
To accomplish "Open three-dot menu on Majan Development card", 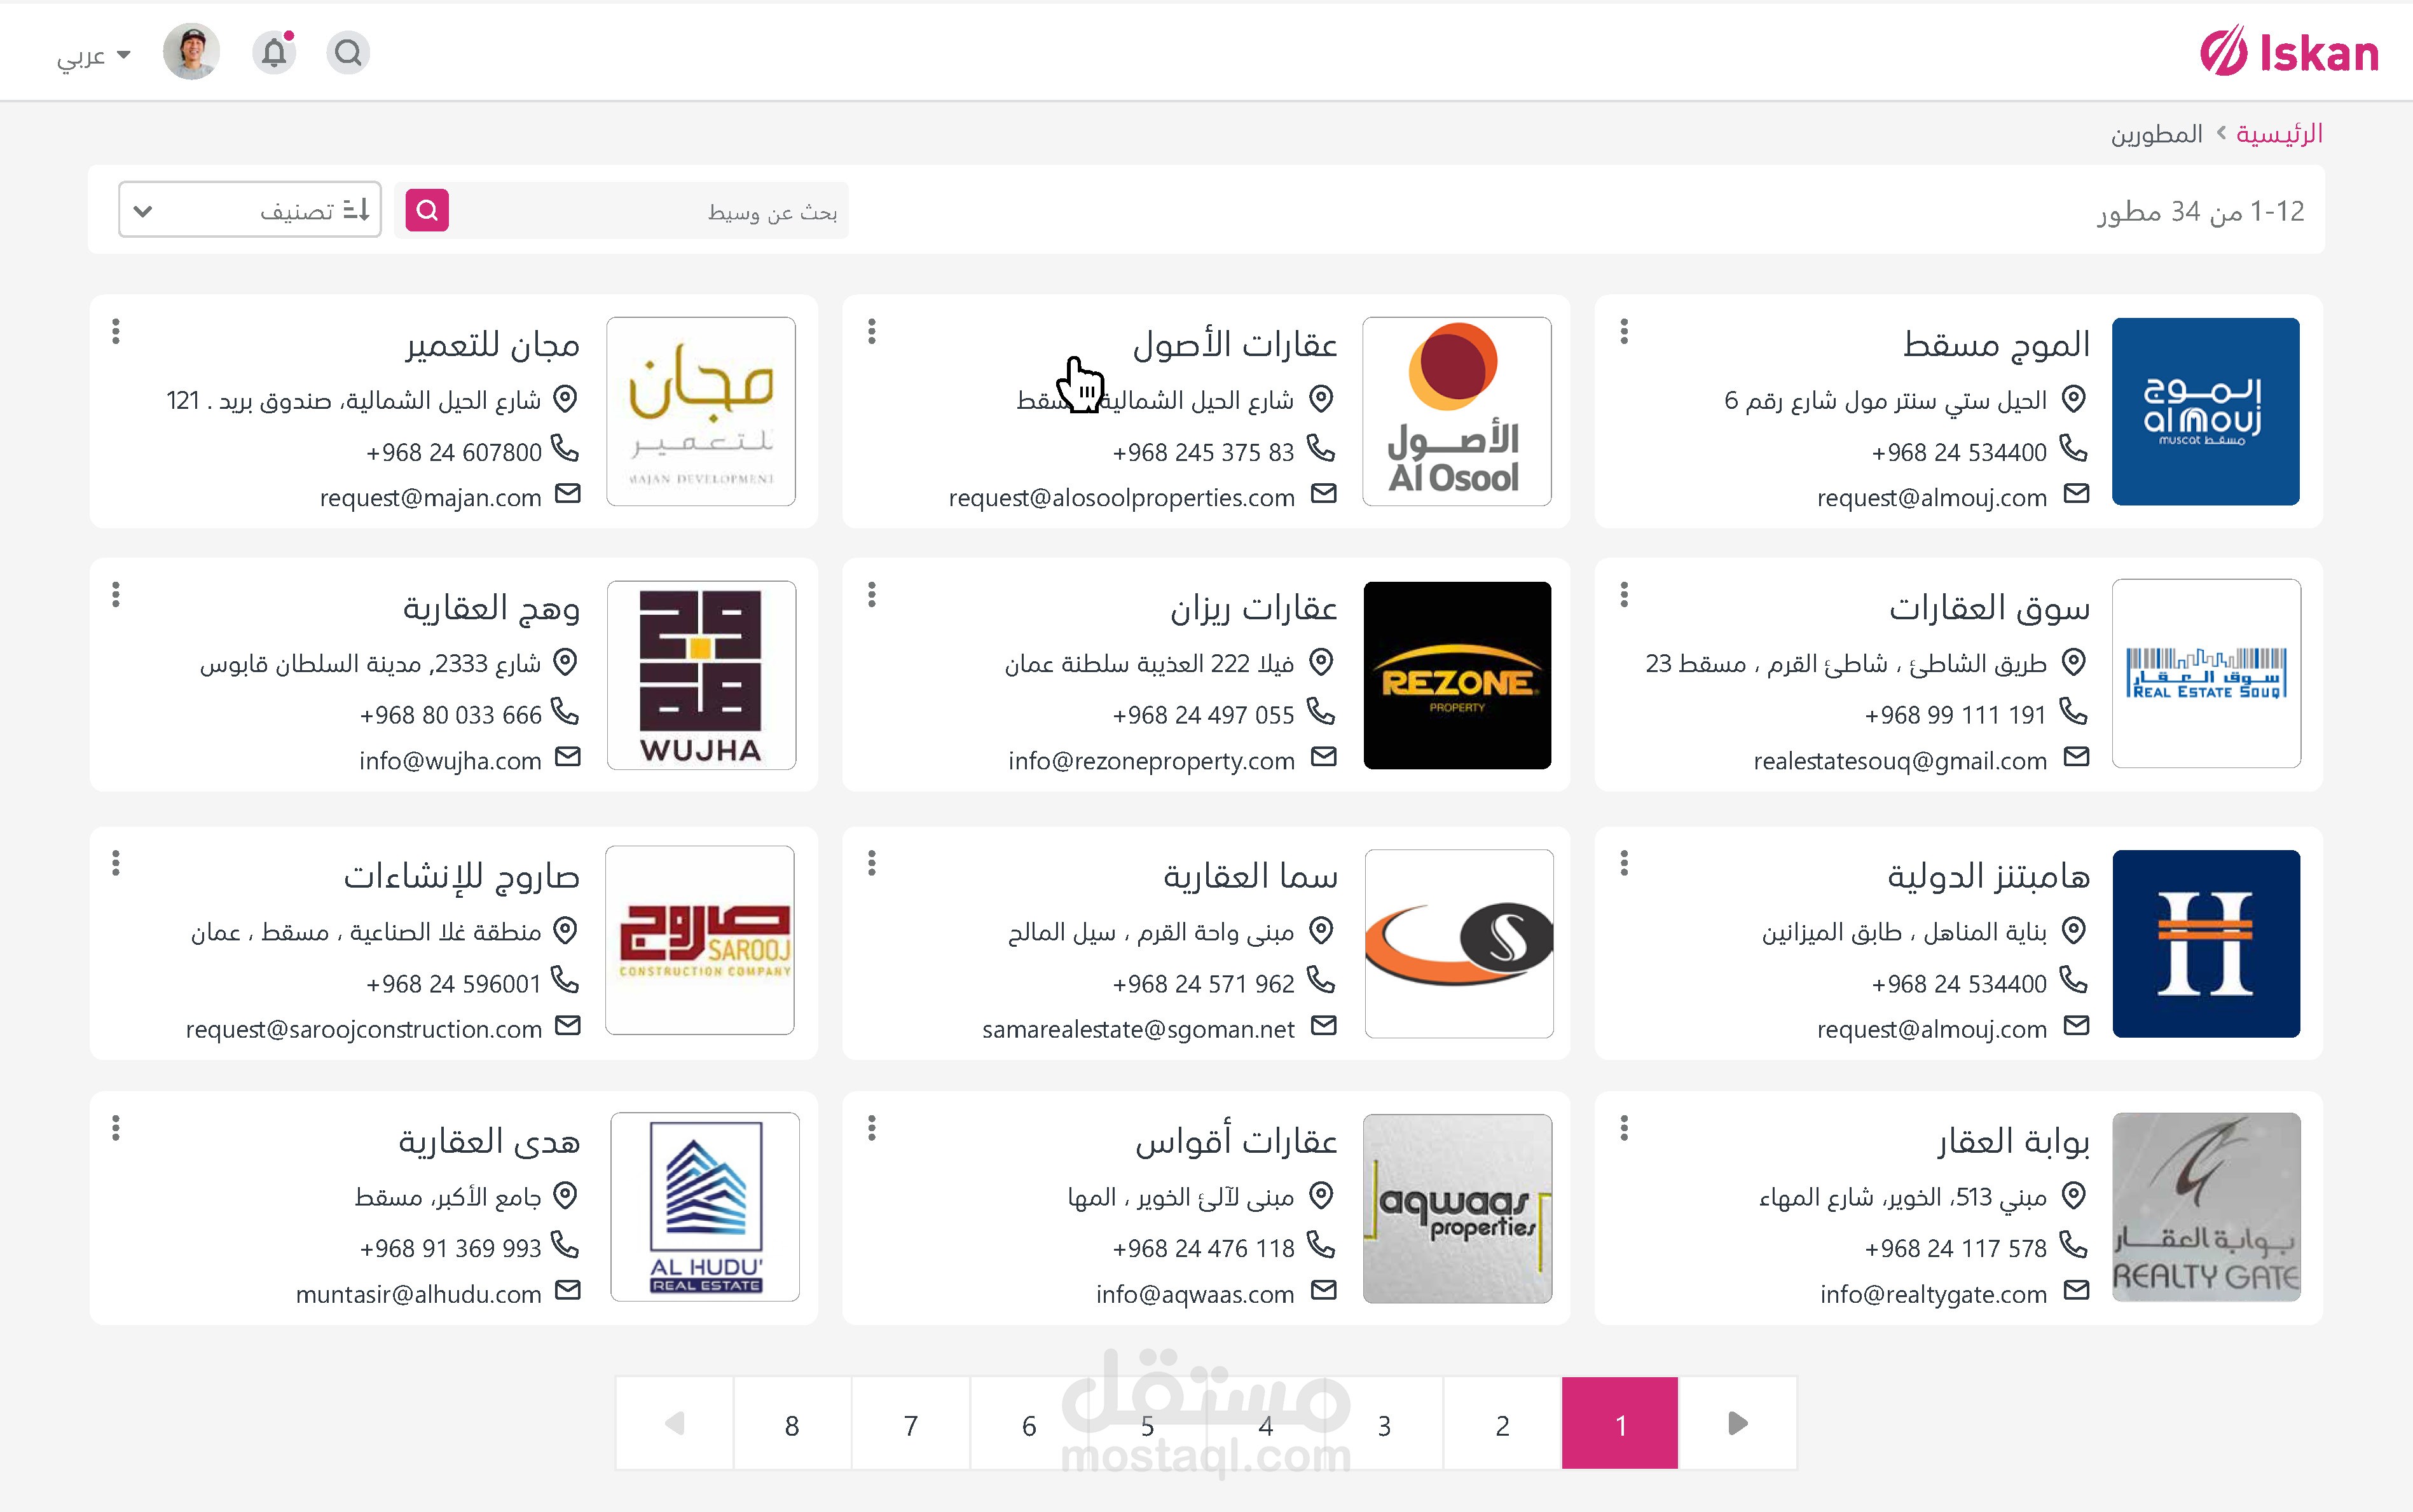I will [x=116, y=331].
